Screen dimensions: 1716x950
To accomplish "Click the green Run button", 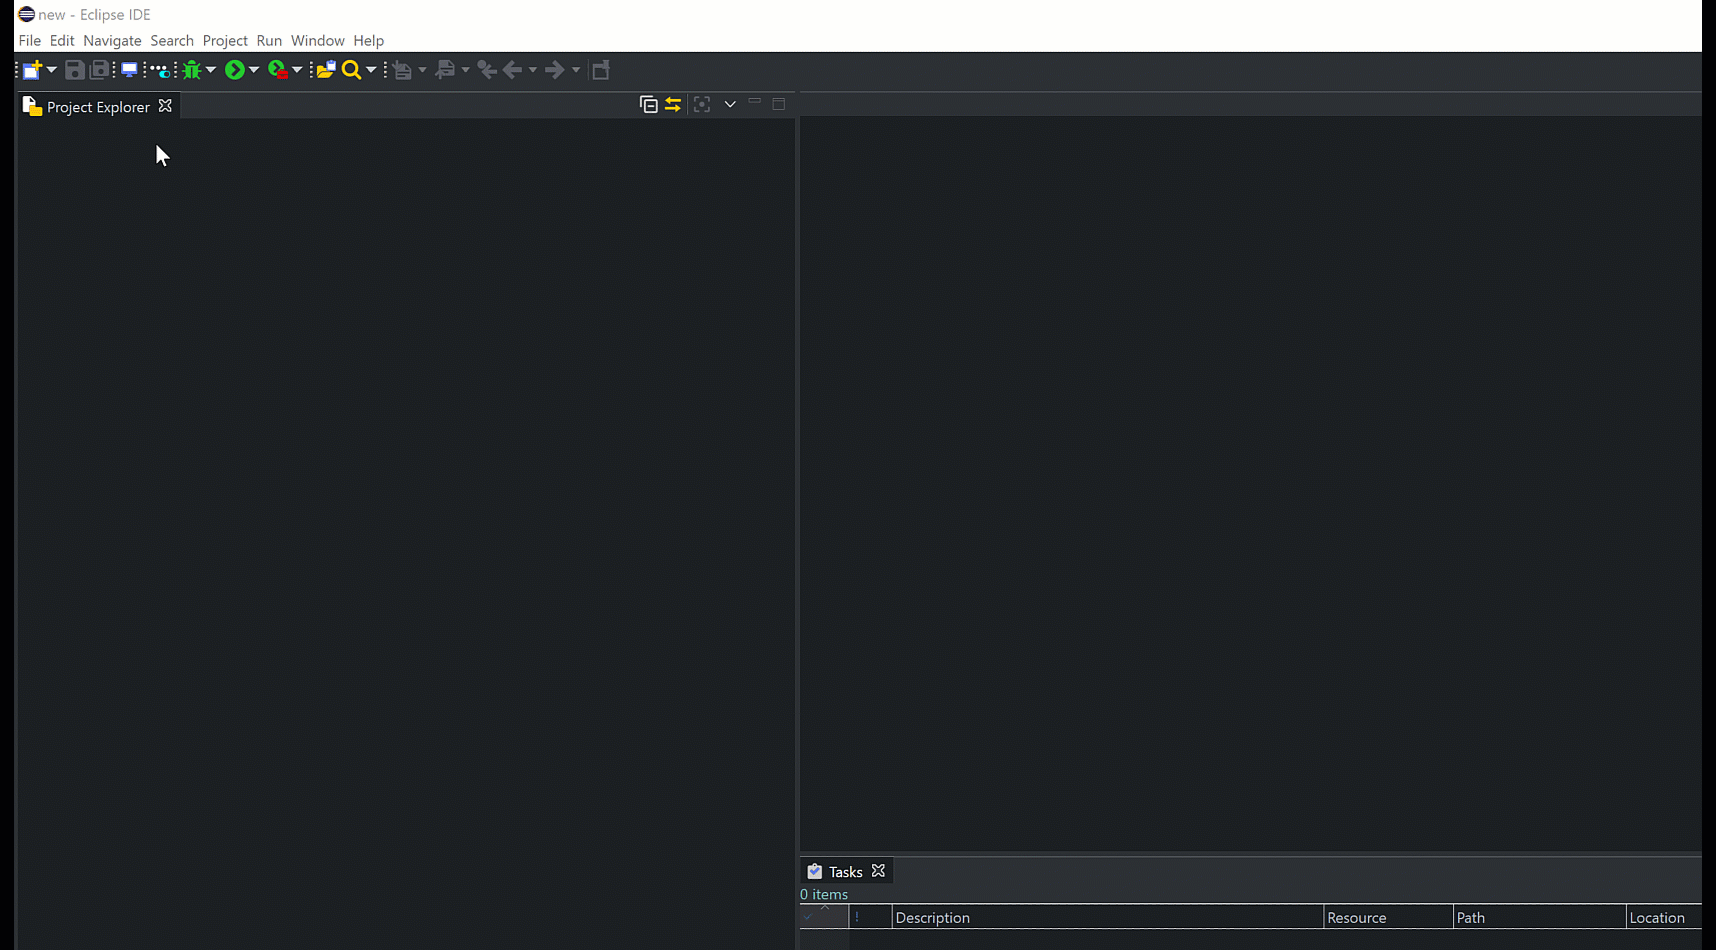I will pos(235,70).
